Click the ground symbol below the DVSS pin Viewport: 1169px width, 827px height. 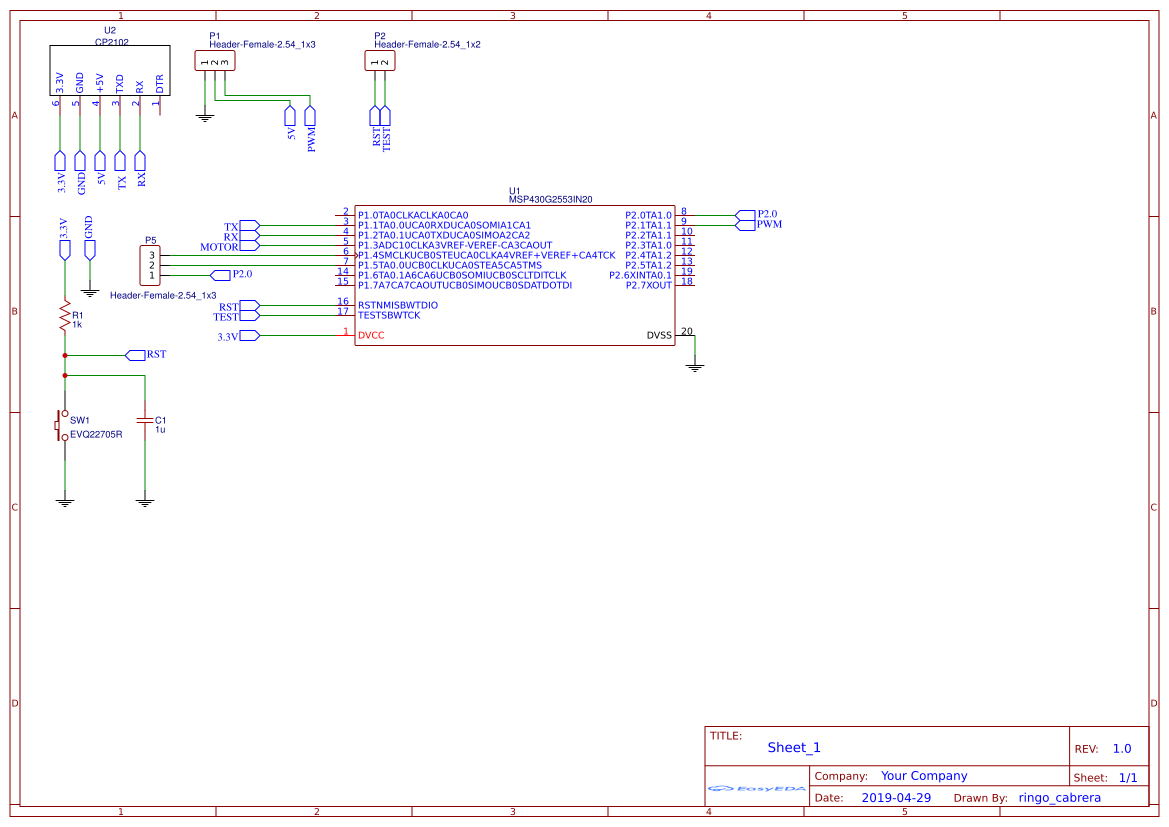(697, 365)
